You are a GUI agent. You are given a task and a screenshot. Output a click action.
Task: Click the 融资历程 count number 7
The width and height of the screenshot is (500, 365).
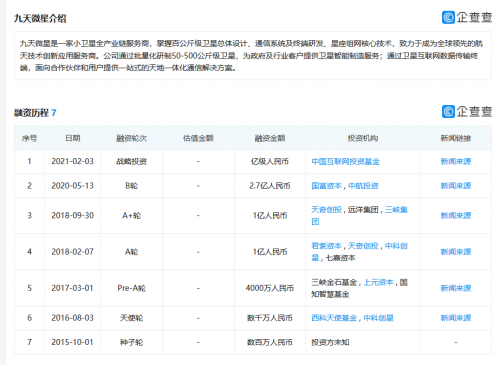pyautogui.click(x=54, y=113)
